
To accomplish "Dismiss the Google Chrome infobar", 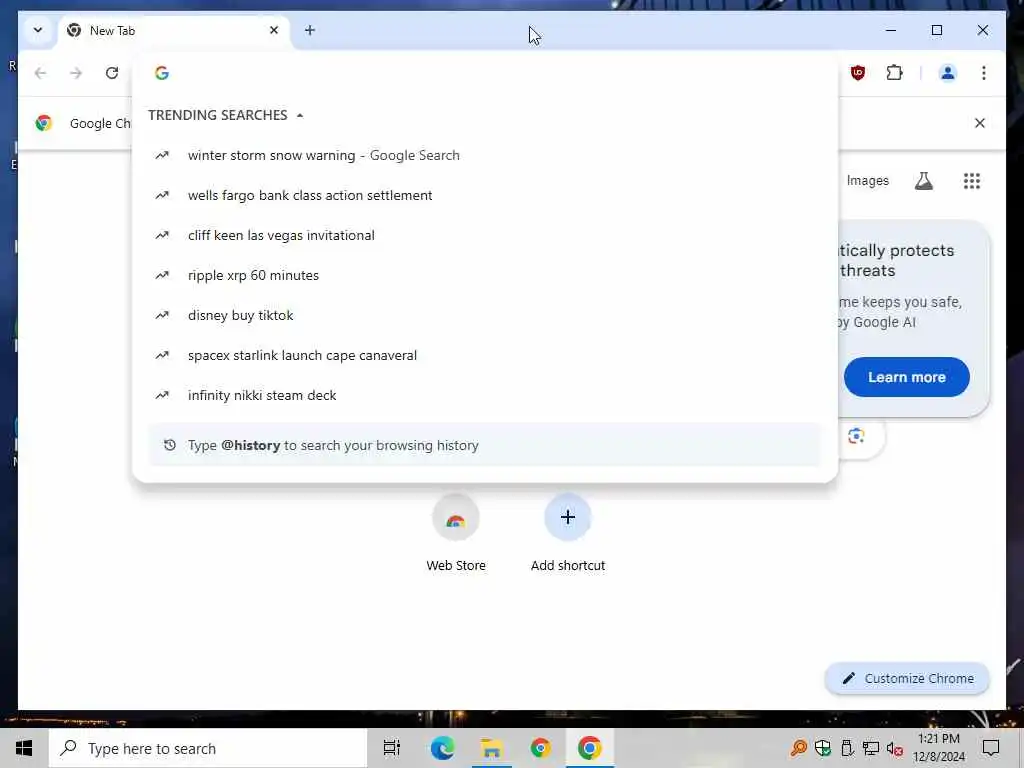I will click(980, 123).
